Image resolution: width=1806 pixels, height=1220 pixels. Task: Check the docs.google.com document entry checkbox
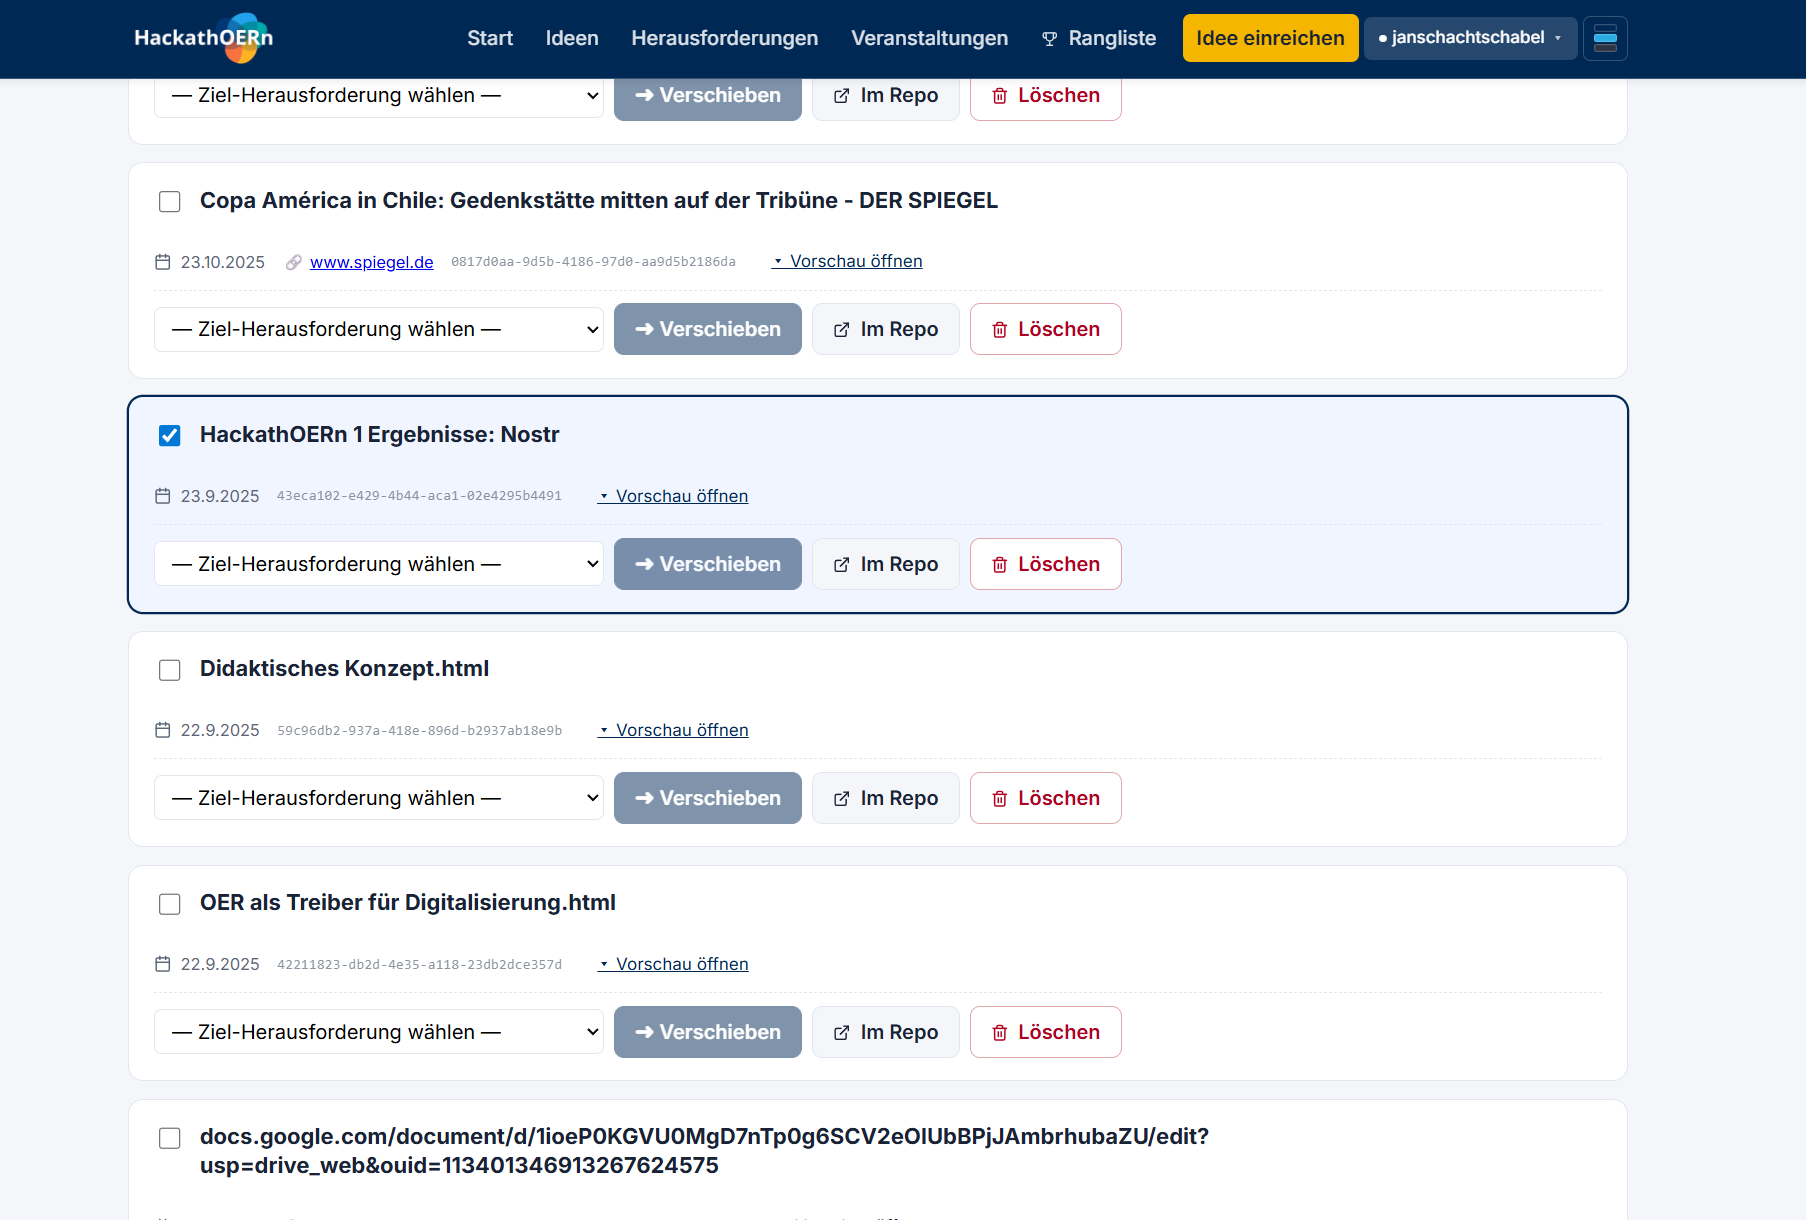point(170,1138)
